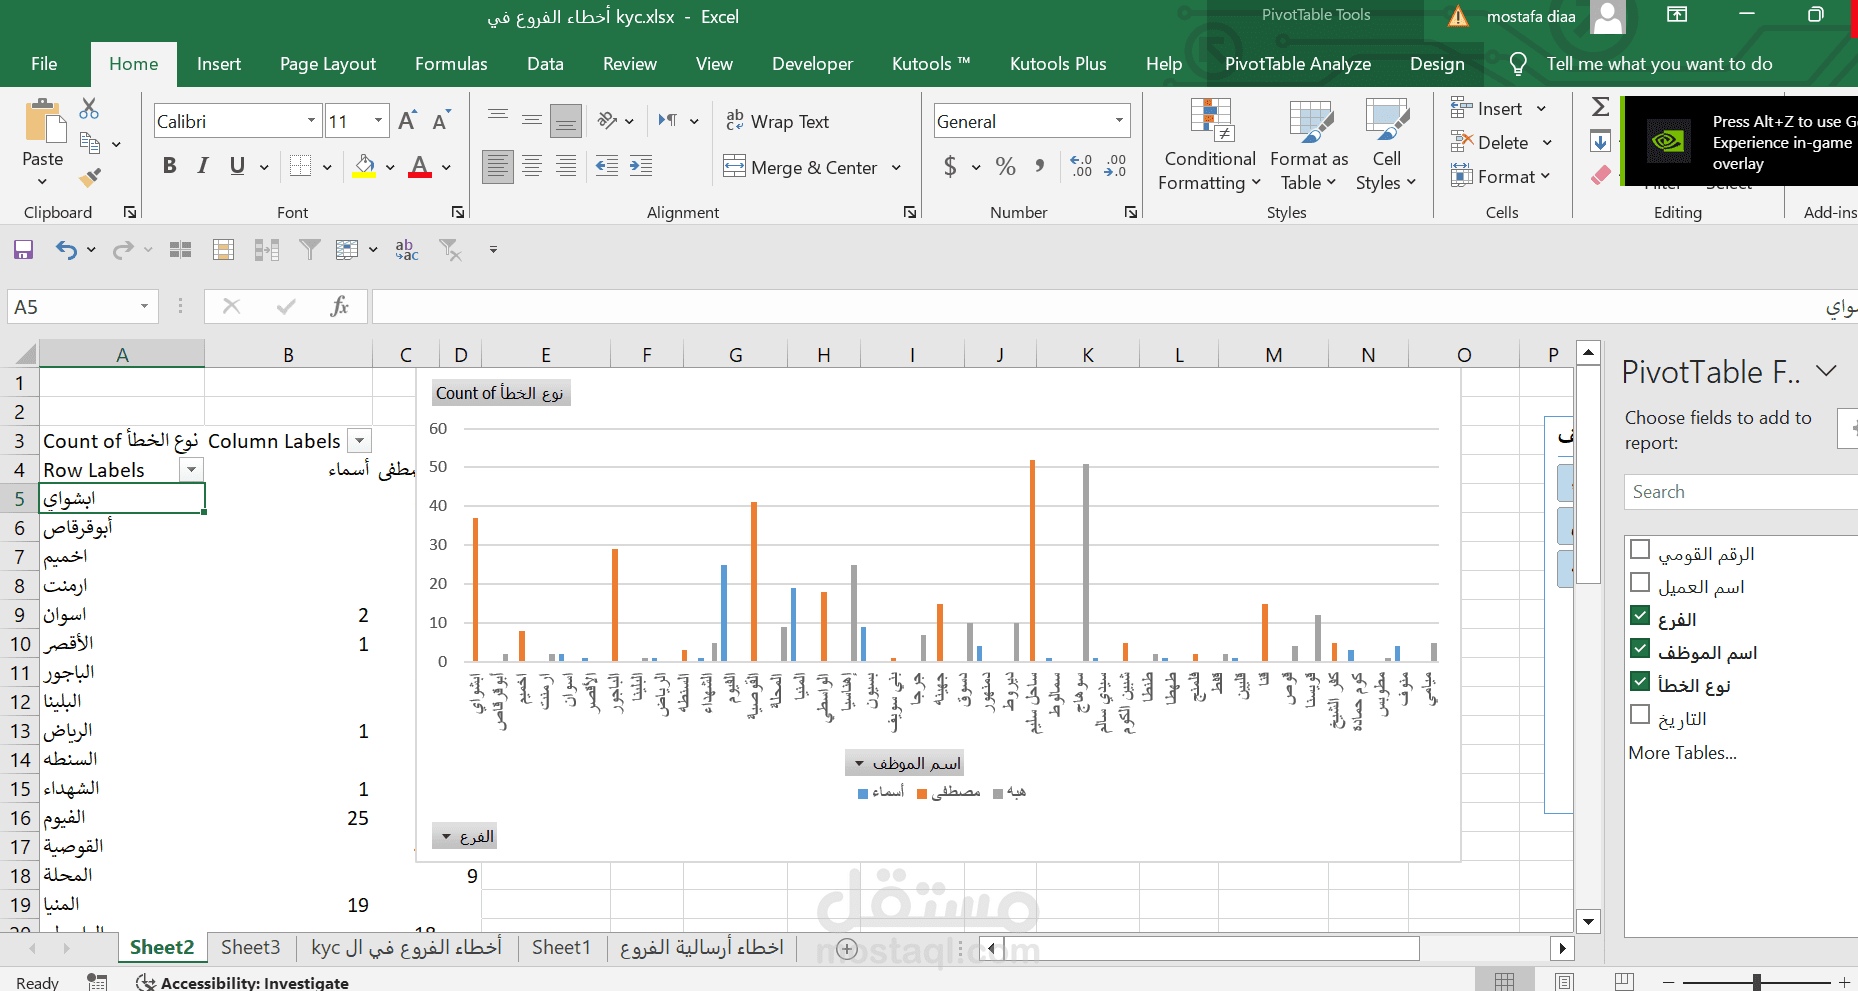Open Conditional Formatting menu
Viewport: 1858px width, 991px height.
point(1210,145)
